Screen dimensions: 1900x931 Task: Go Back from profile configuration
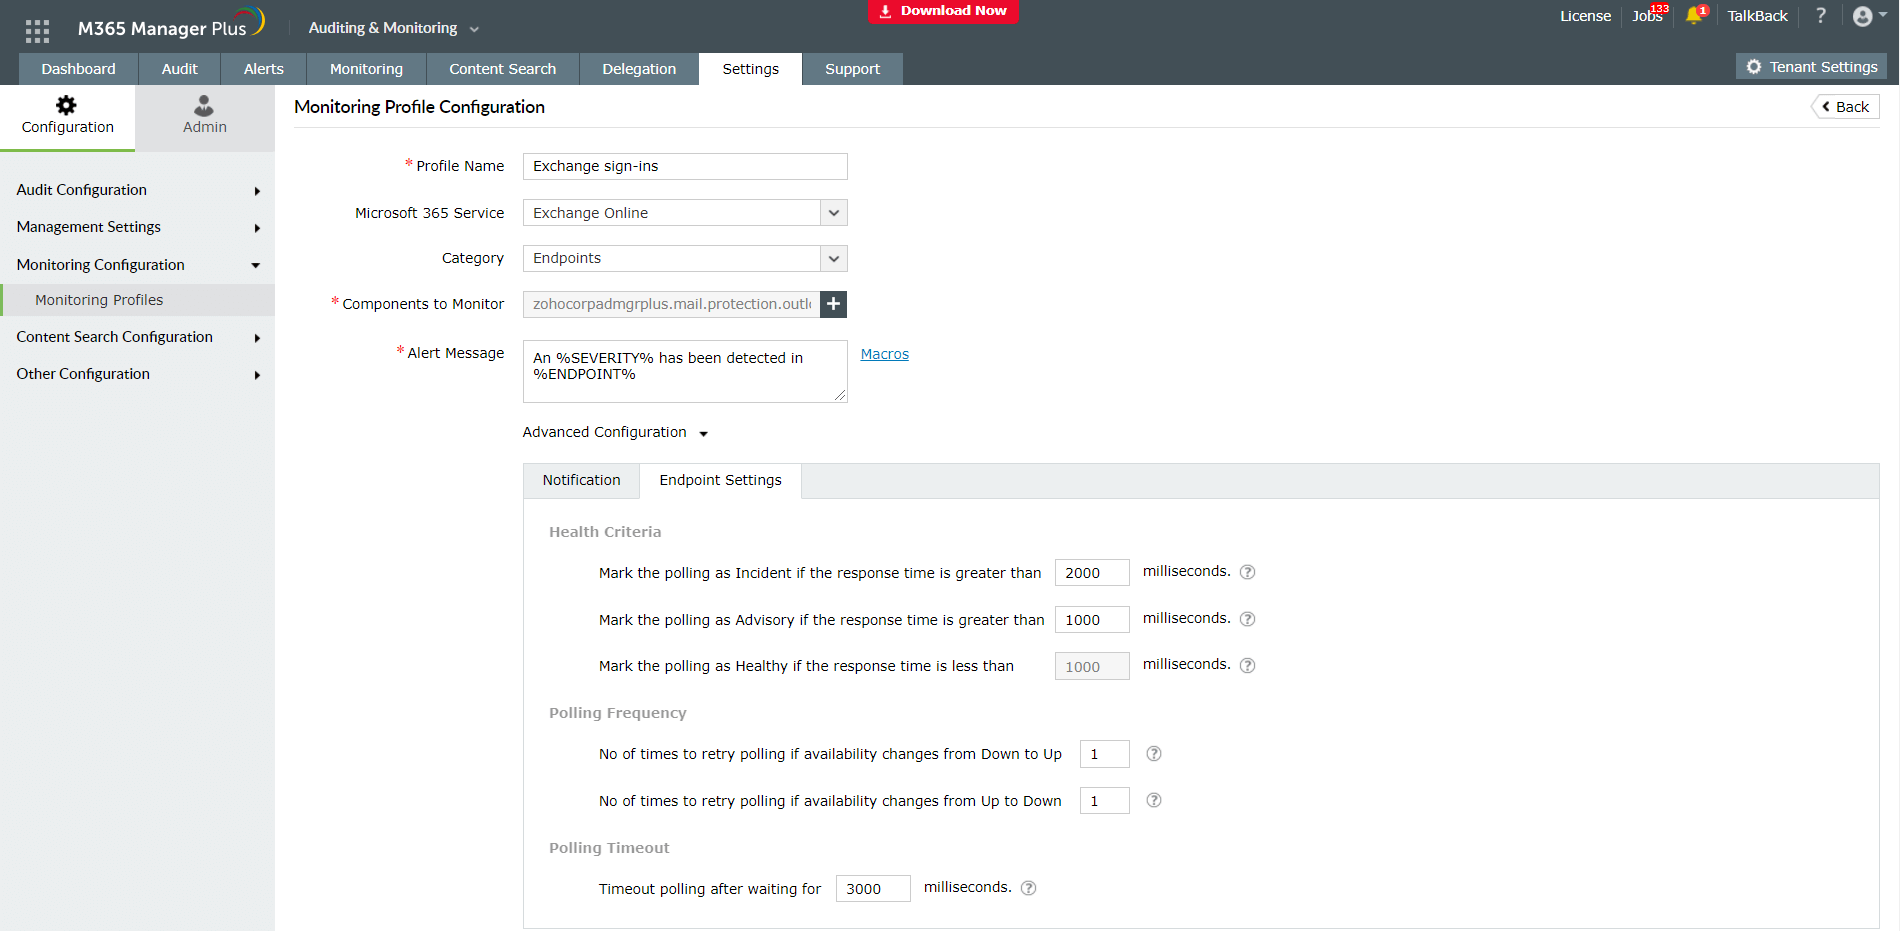point(1845,107)
